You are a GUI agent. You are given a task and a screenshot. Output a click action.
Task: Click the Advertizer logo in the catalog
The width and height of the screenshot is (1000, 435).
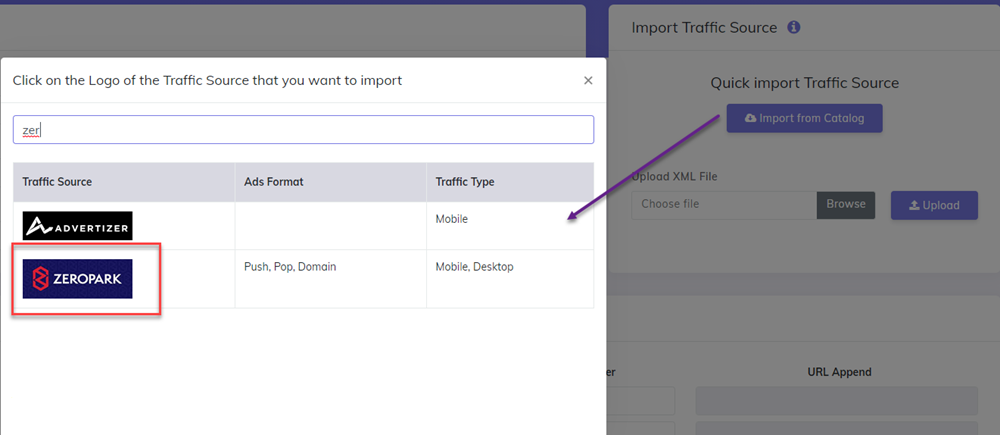(x=77, y=226)
